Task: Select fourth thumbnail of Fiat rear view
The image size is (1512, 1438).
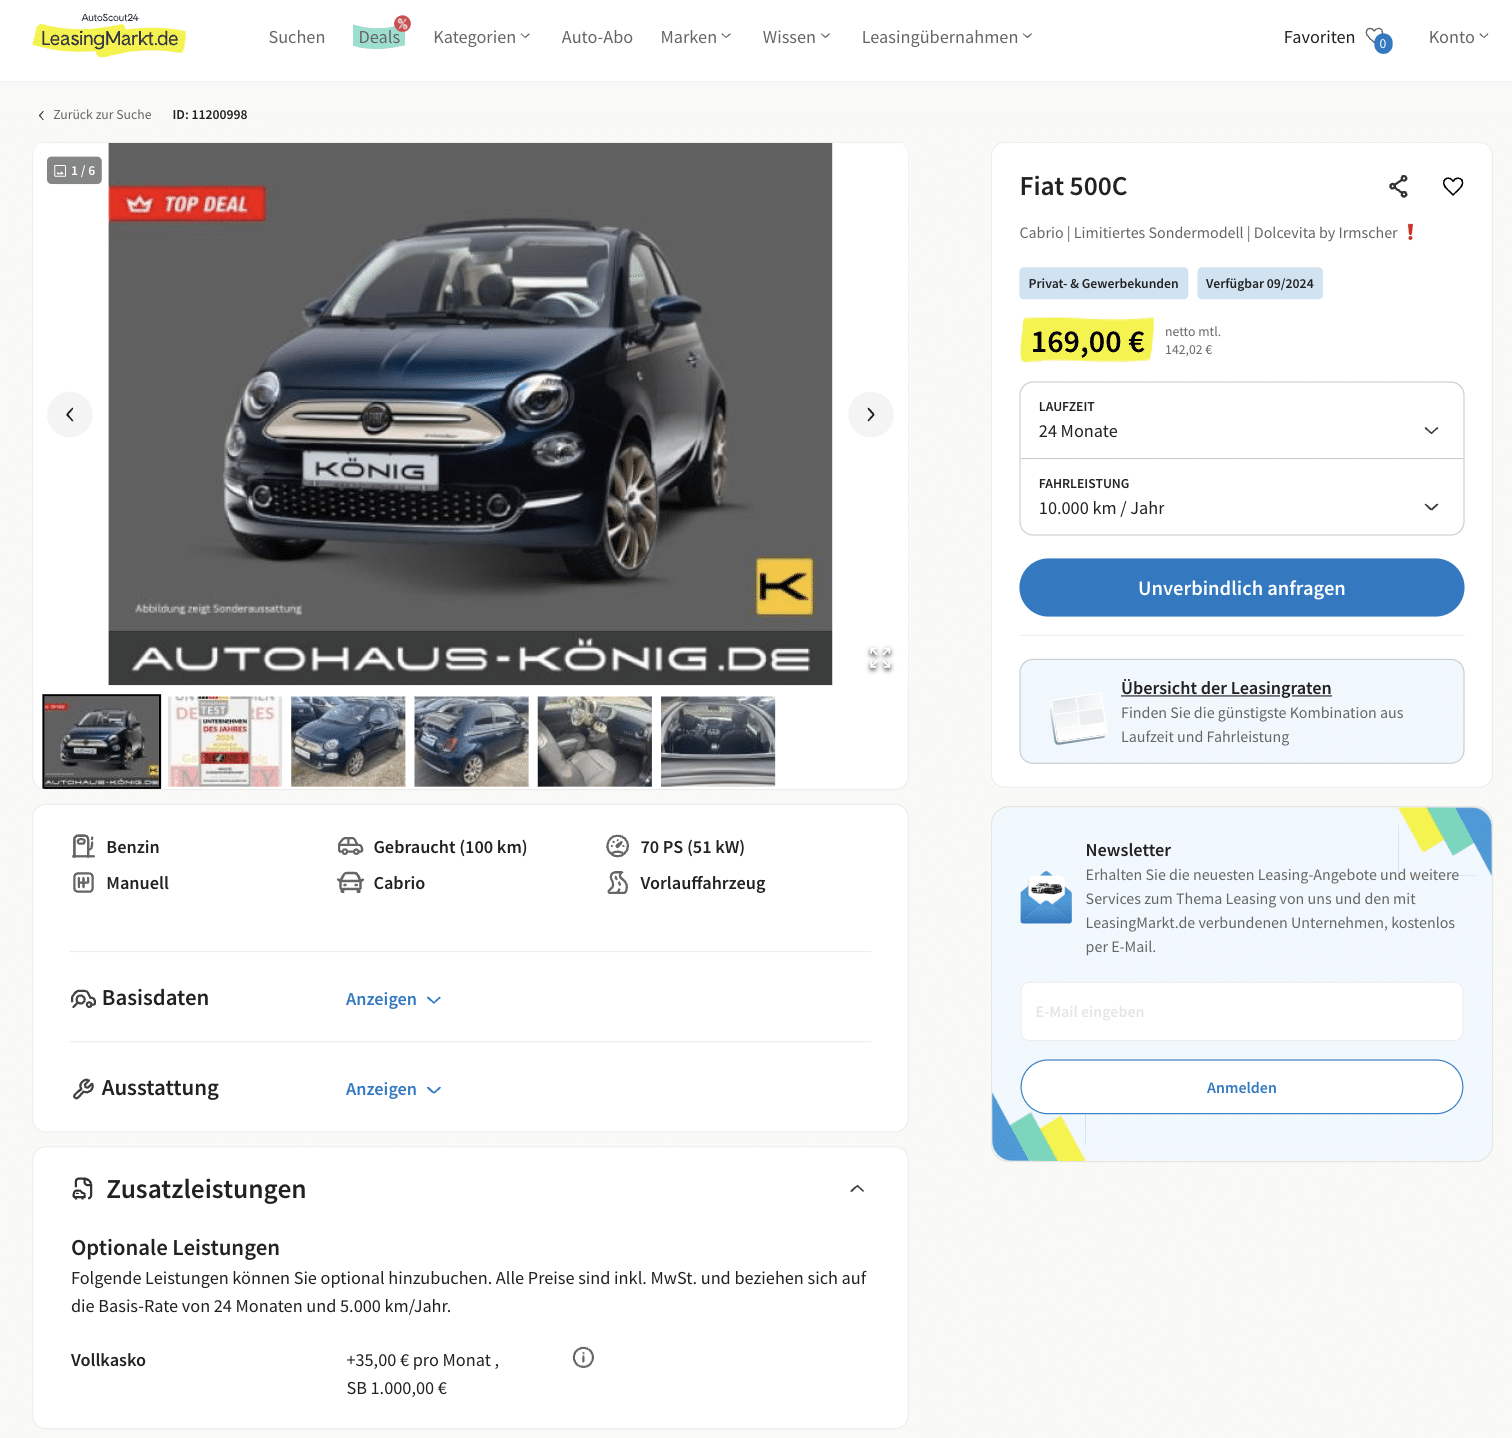Action: (x=471, y=742)
